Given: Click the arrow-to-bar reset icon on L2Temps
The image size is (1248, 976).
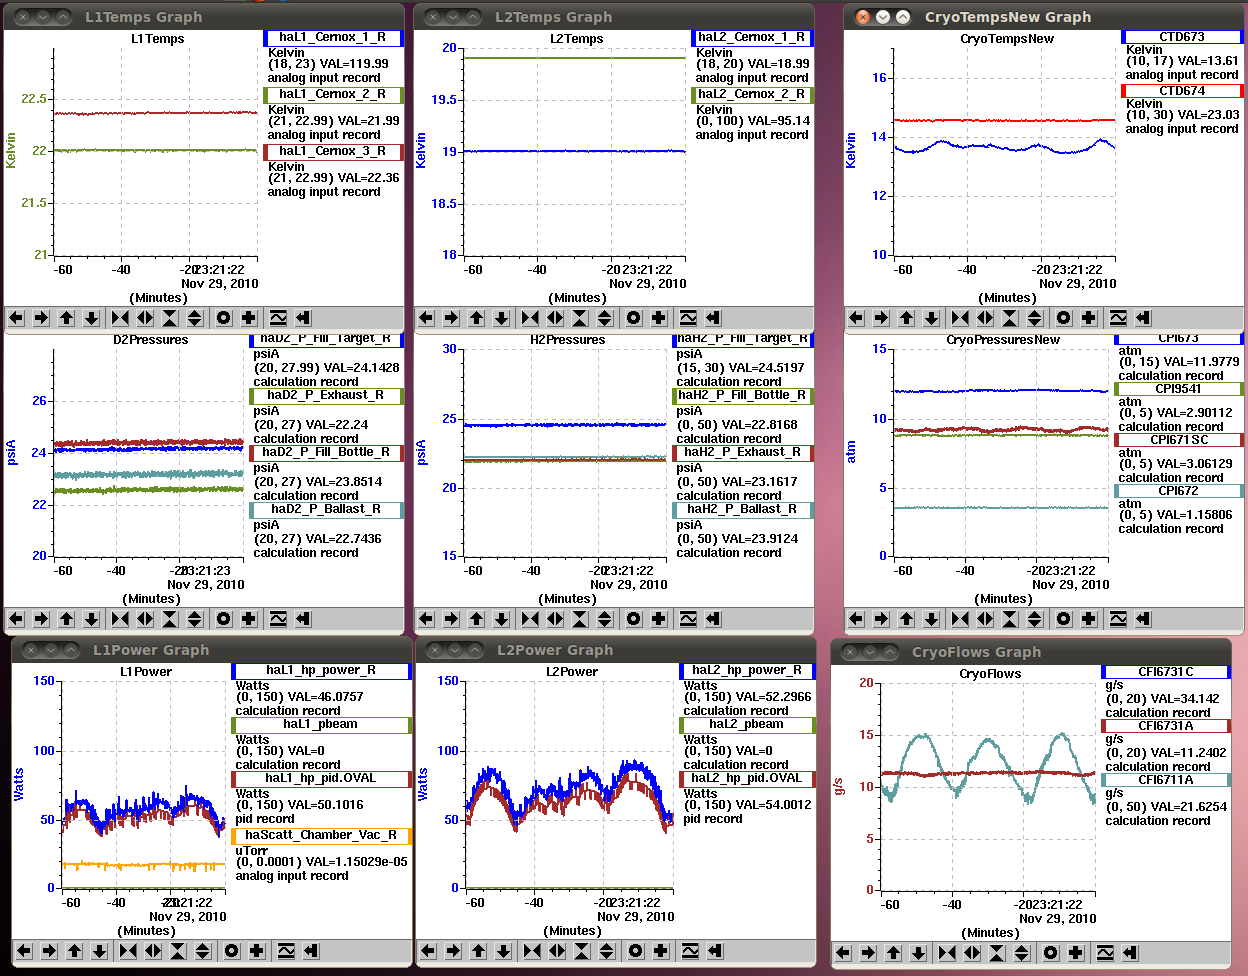Looking at the screenshot, I should (713, 318).
